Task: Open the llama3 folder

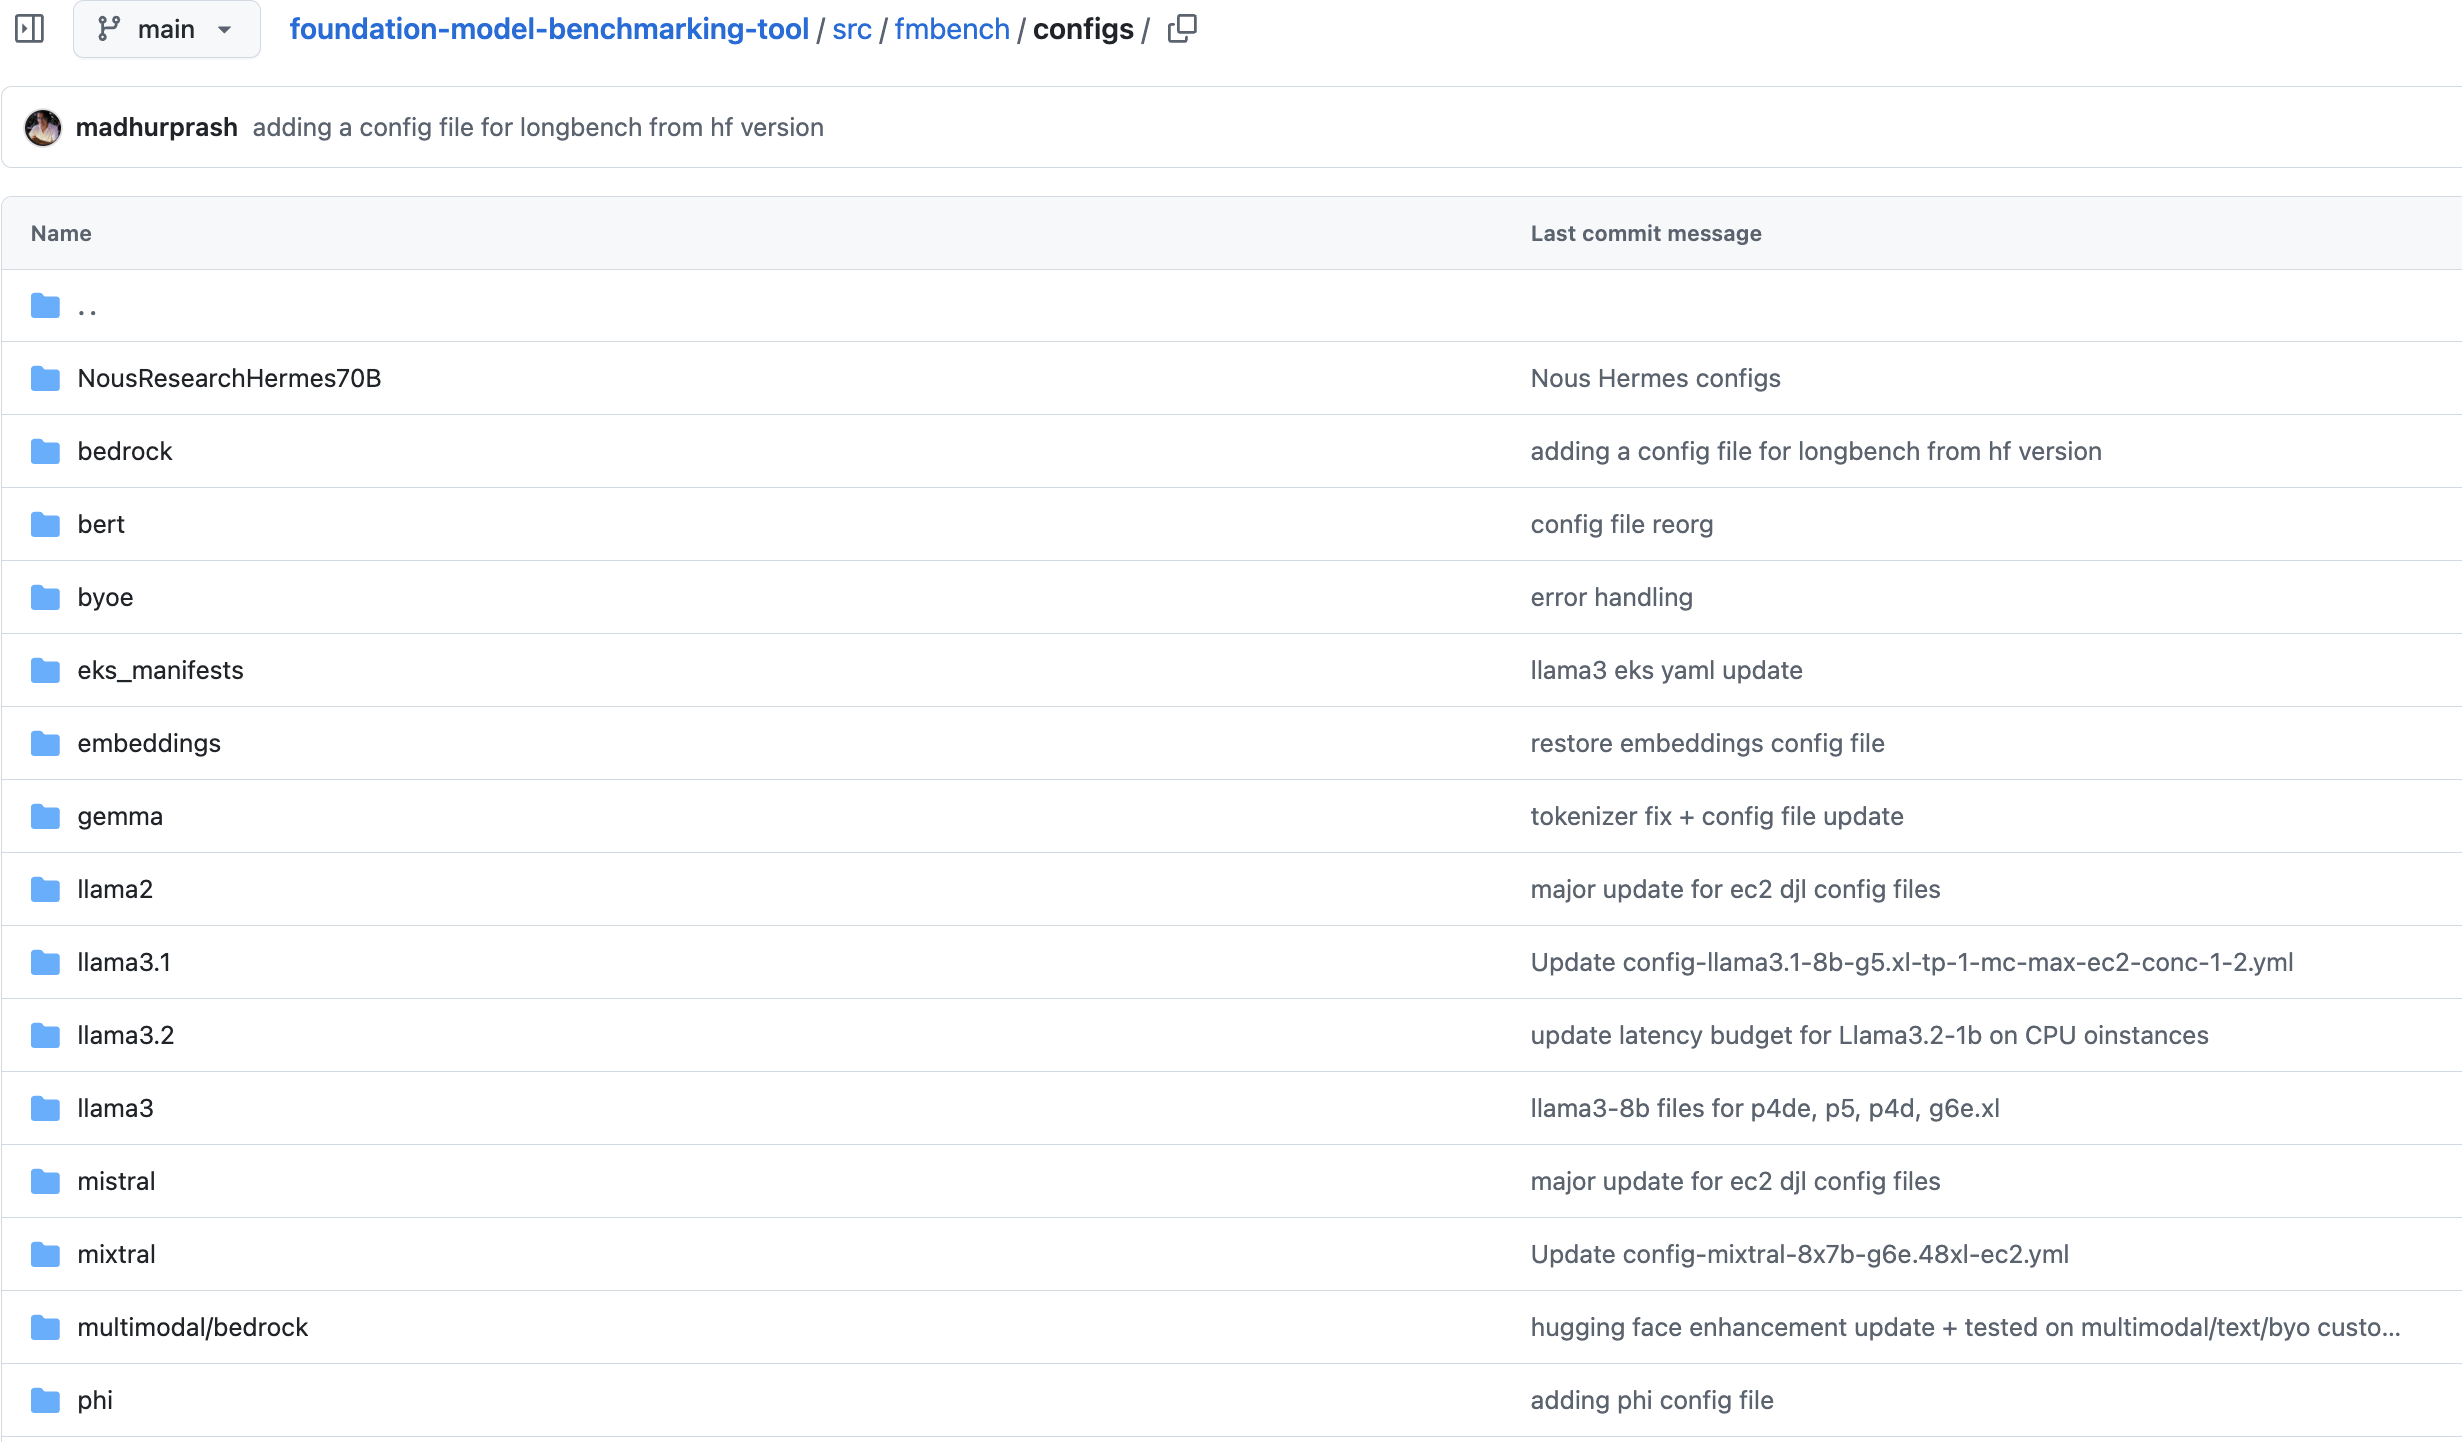Action: coord(115,1108)
